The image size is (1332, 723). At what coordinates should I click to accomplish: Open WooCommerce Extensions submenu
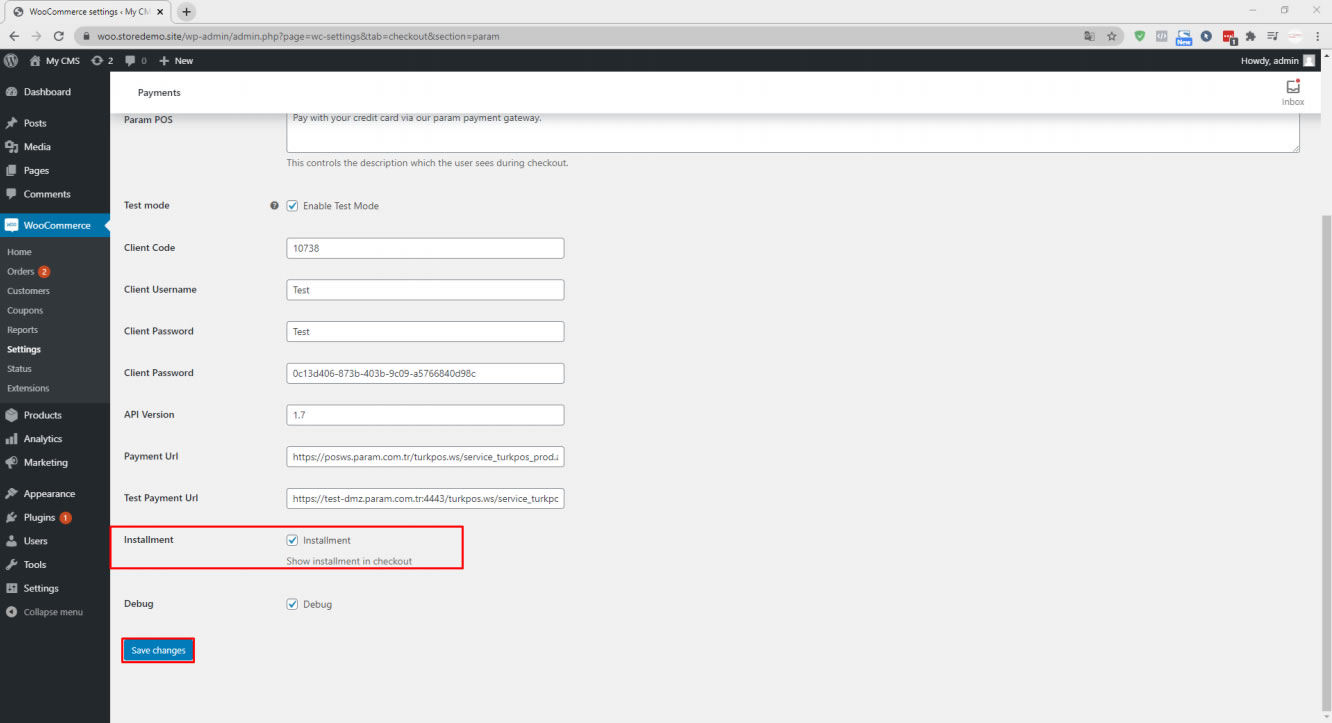(28, 388)
